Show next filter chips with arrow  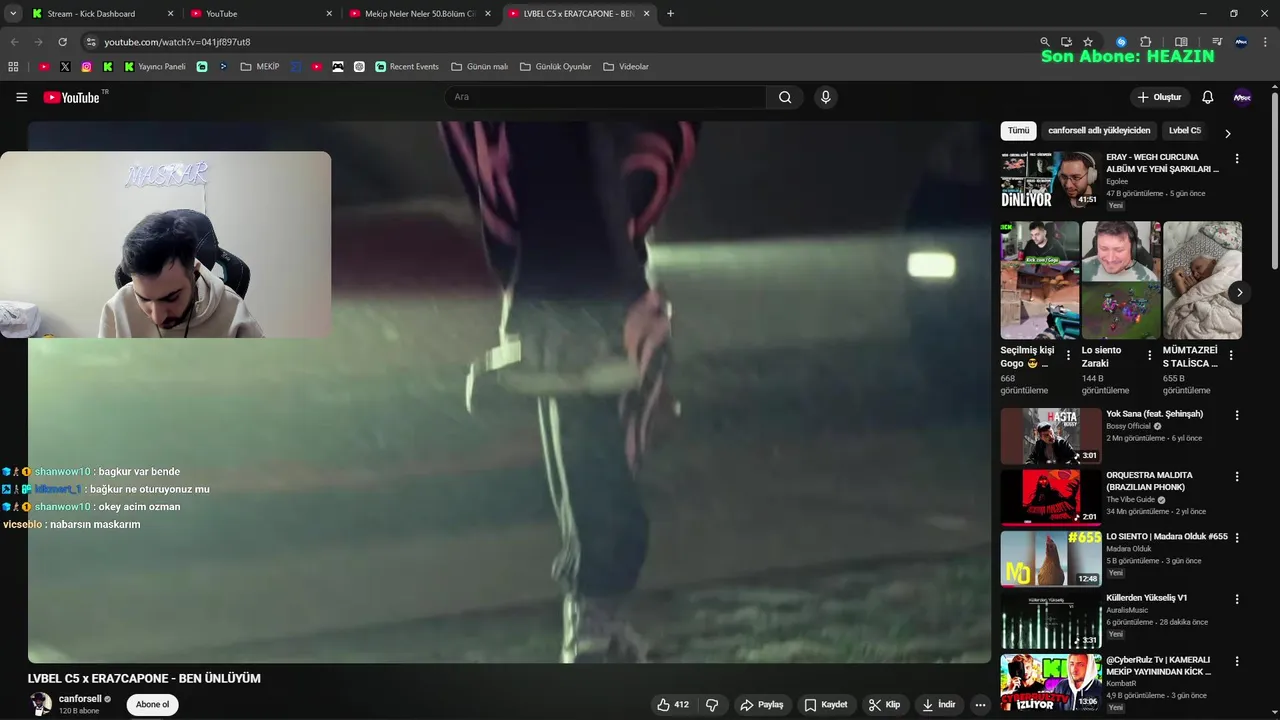click(x=1228, y=133)
